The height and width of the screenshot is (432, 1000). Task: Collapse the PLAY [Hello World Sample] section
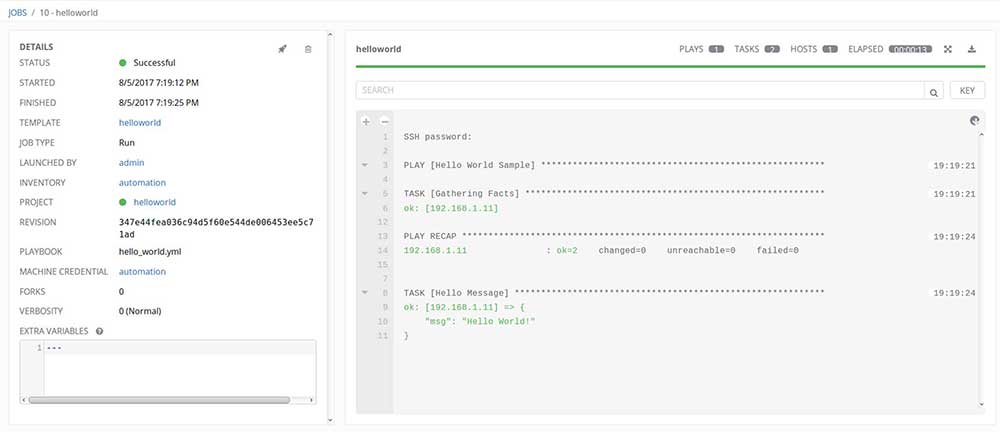(x=366, y=164)
